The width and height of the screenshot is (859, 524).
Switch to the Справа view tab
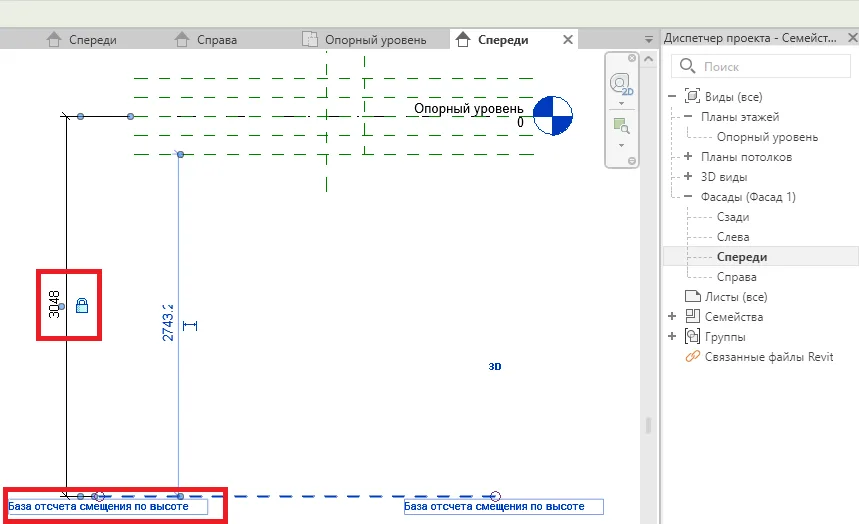pyautogui.click(x=216, y=40)
